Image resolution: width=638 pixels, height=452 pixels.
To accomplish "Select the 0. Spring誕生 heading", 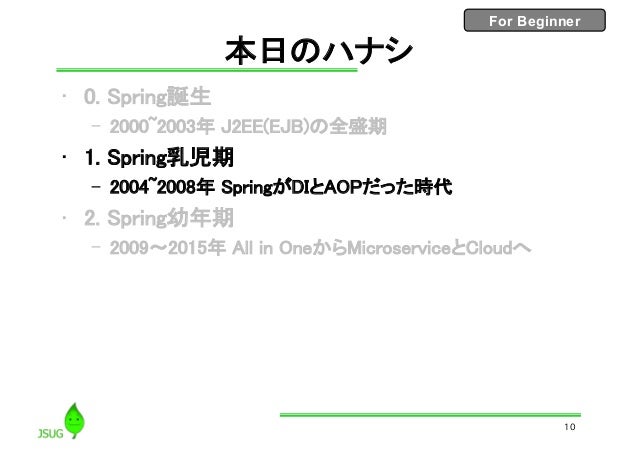I will pyautogui.click(x=147, y=97).
